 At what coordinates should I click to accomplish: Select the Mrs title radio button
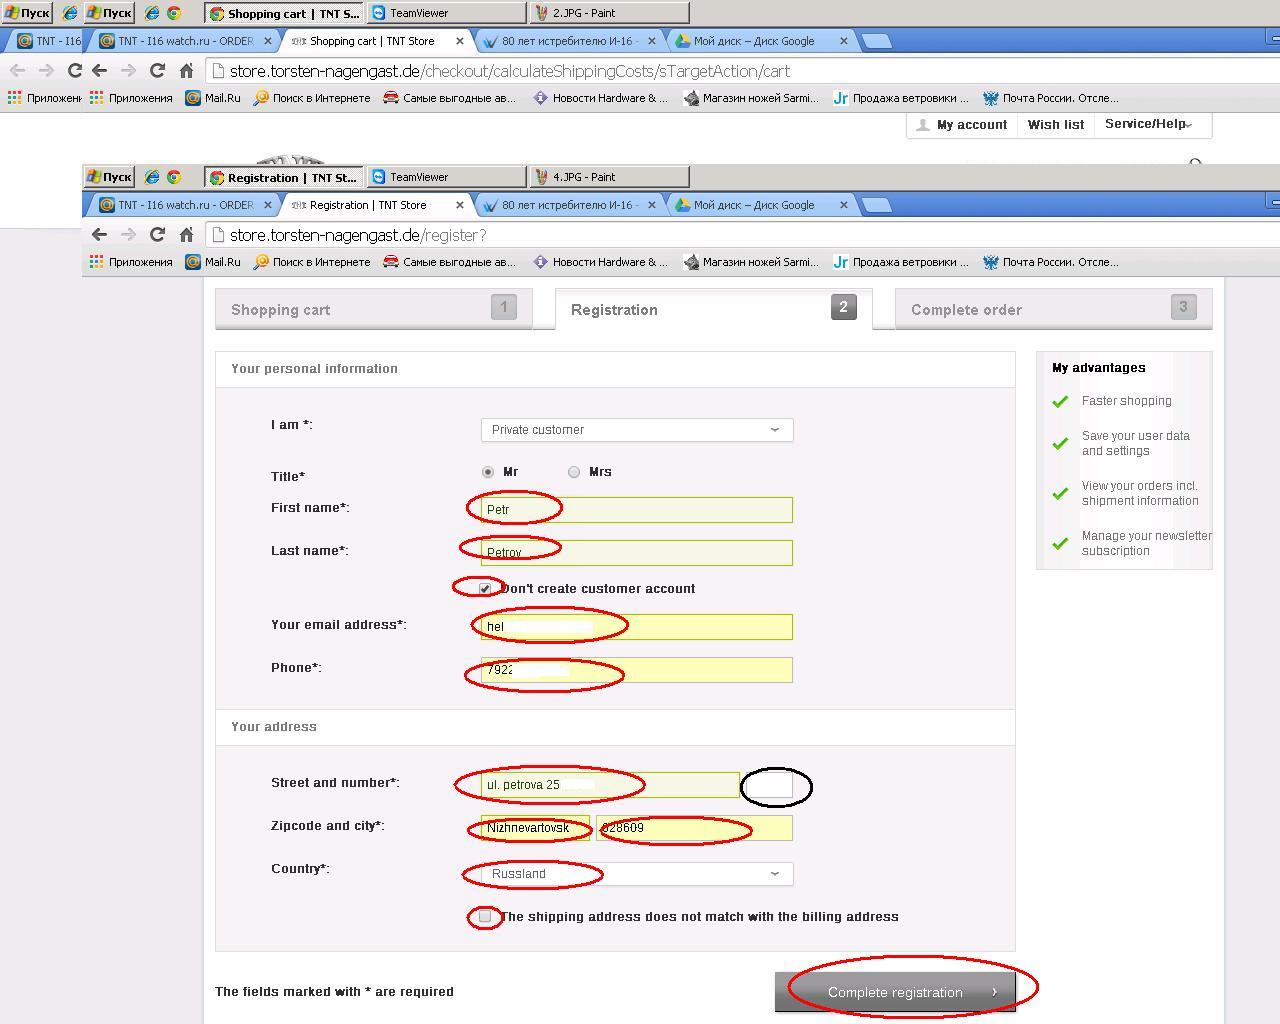pos(574,472)
